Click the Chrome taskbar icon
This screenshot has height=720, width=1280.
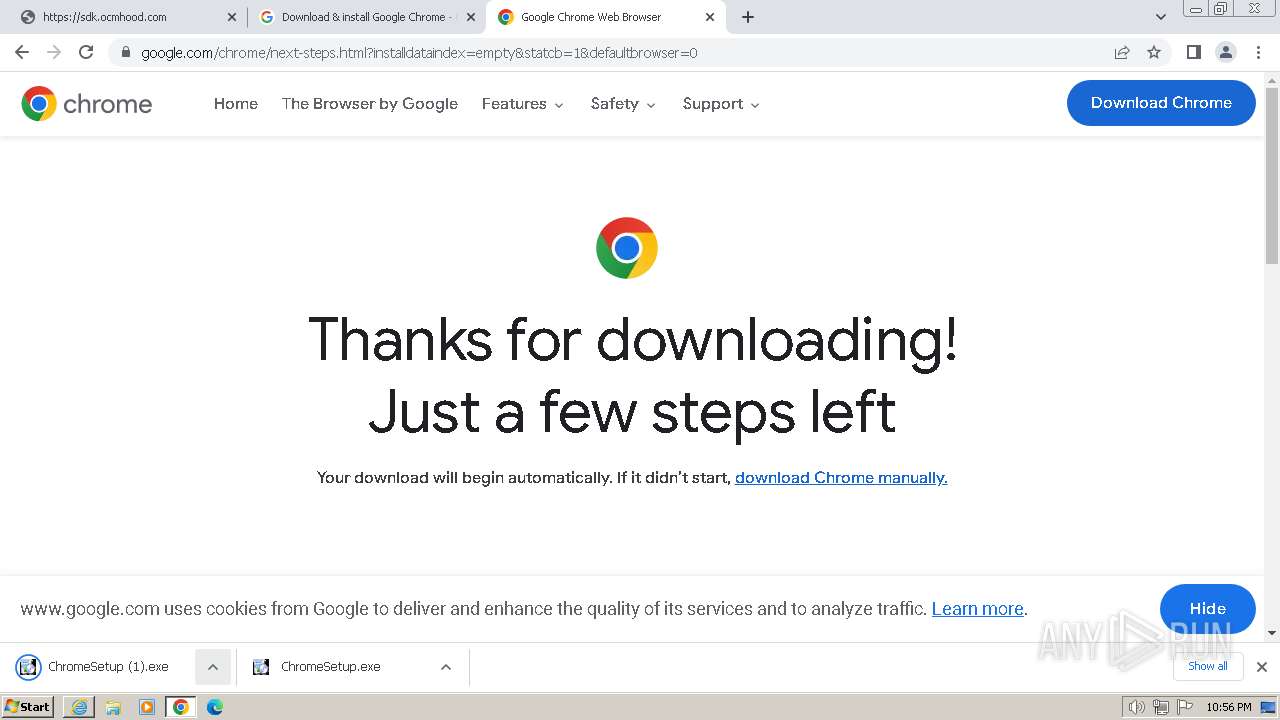pyautogui.click(x=181, y=707)
